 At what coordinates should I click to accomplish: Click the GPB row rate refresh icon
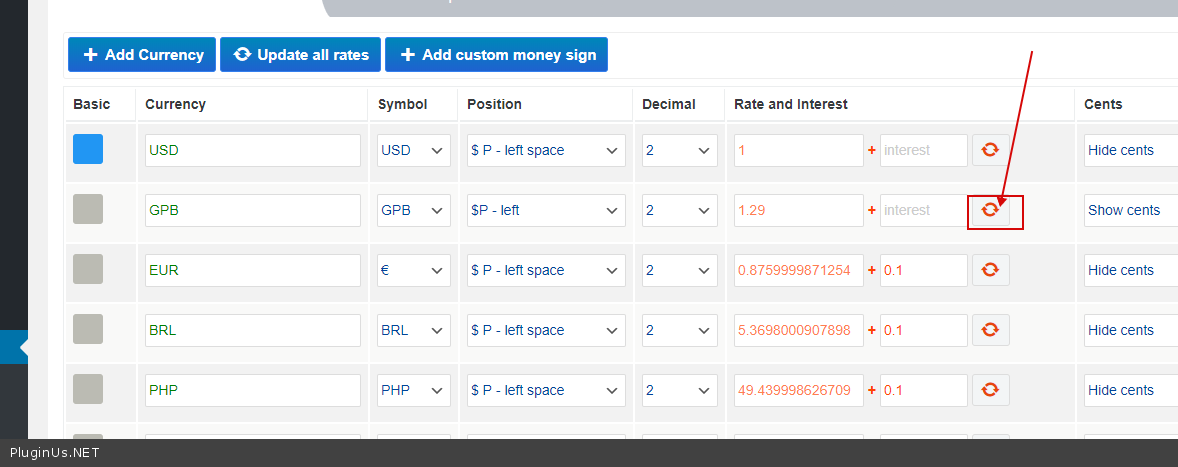(x=990, y=210)
